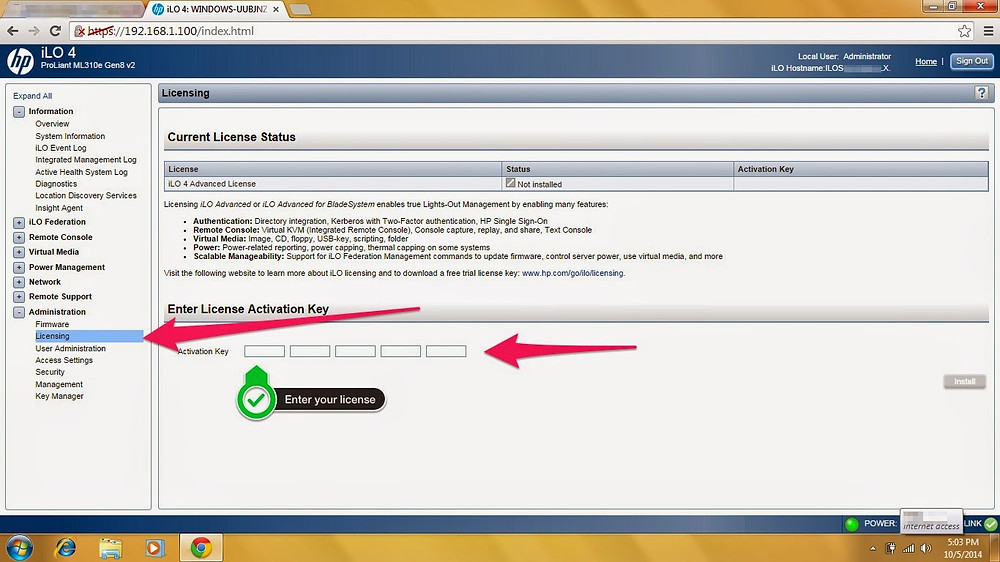Collapse the Administration section
Screen dimensions: 1000x562
point(19,312)
